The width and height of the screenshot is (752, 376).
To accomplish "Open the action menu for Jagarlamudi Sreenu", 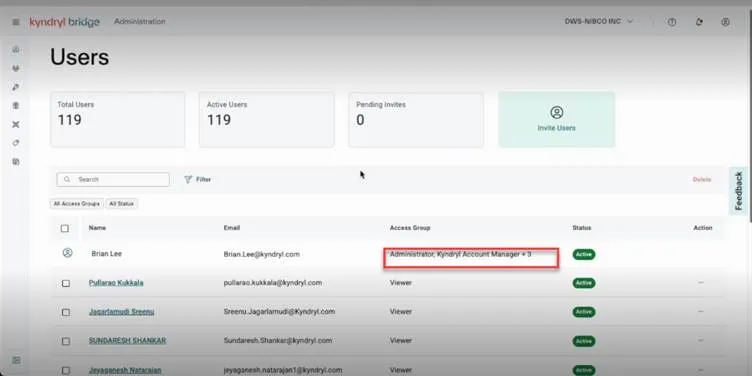I will [x=701, y=312].
